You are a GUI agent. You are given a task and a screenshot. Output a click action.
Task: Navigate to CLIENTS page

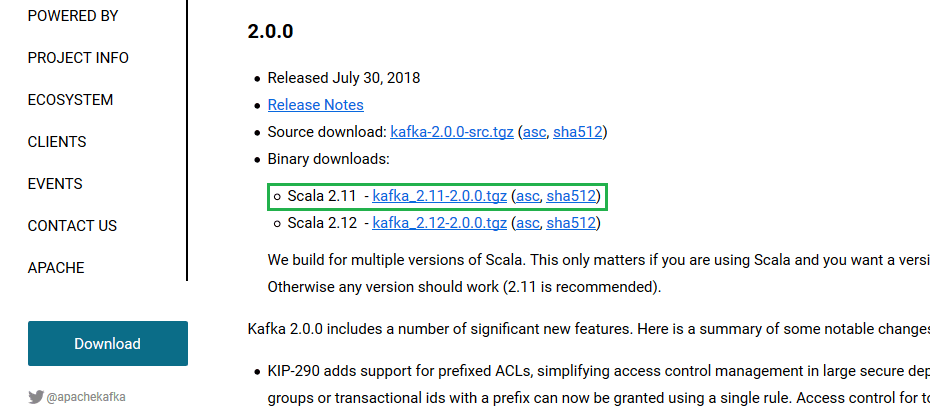(57, 142)
